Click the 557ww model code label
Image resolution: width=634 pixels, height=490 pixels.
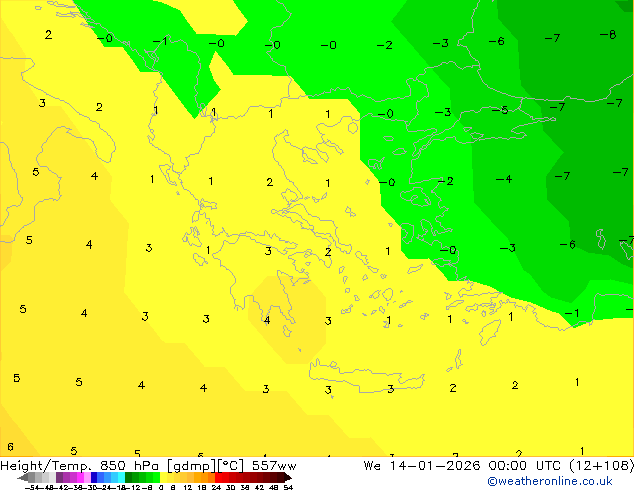[x=274, y=466]
